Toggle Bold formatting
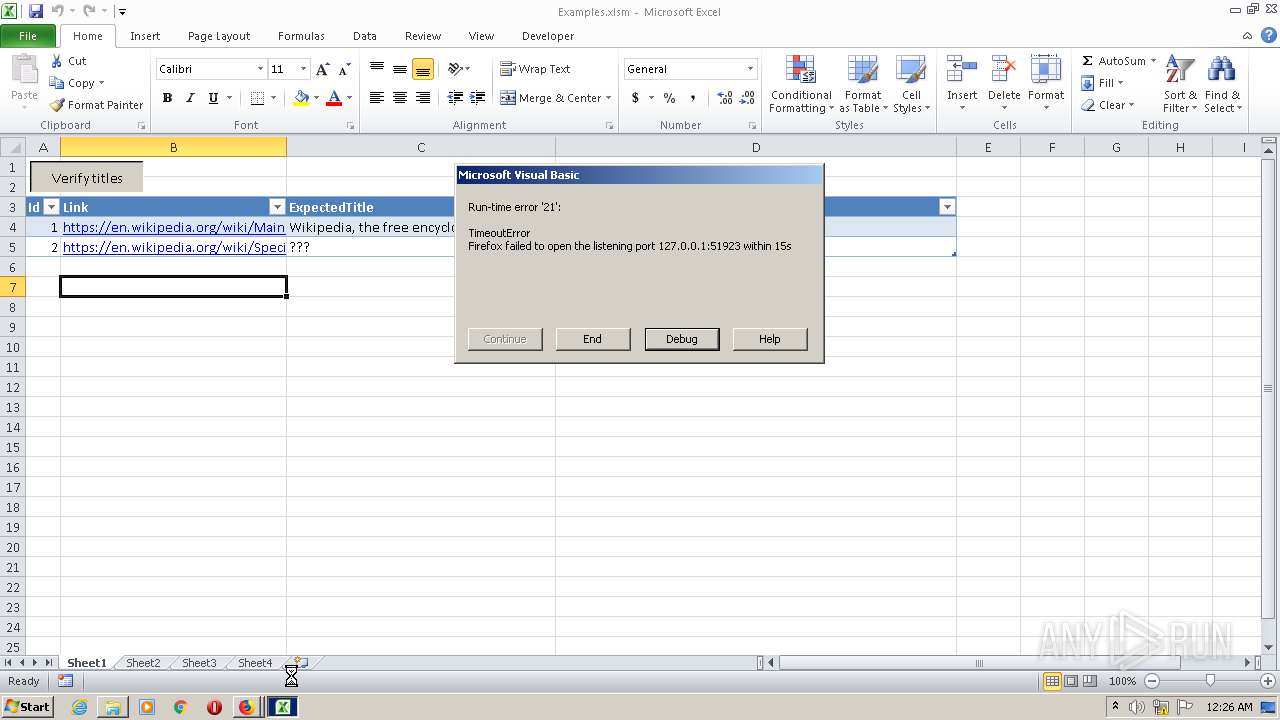This screenshot has width=1280, height=720. [167, 98]
